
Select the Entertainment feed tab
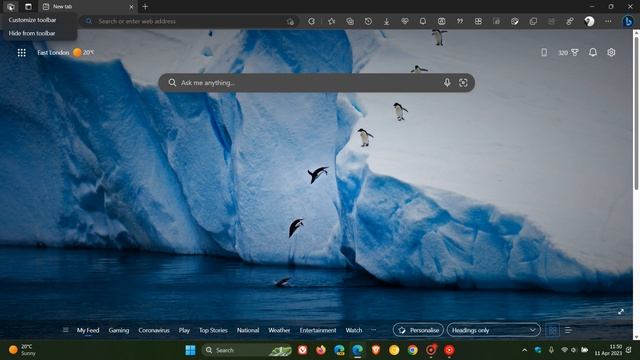(x=318, y=330)
